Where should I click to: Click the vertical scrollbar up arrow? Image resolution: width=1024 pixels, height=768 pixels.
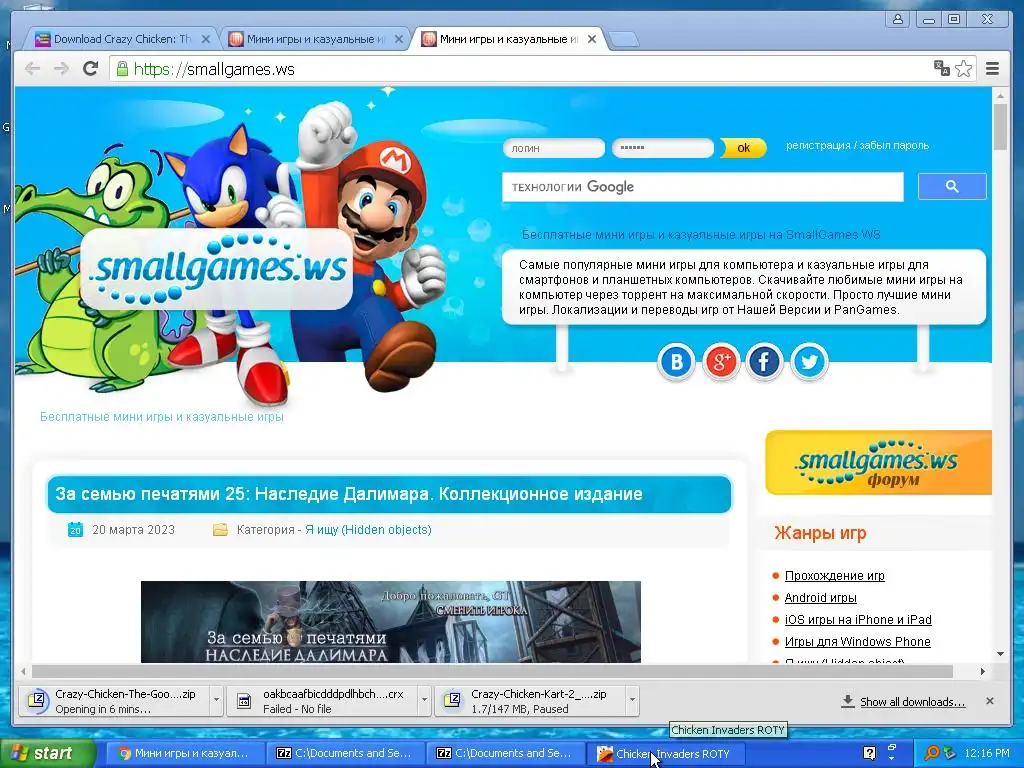(x=1000, y=96)
